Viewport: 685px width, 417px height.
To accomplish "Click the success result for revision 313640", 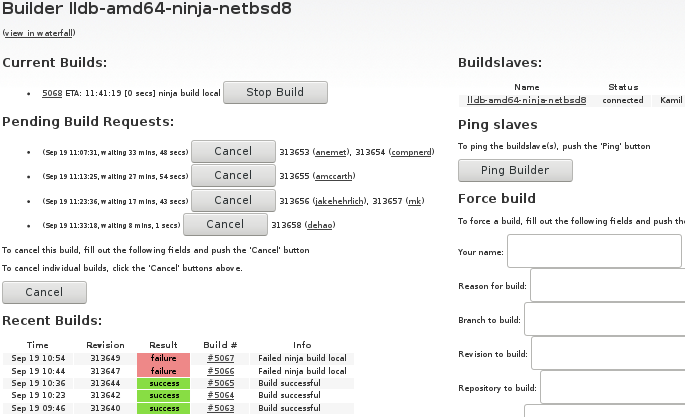I will [163, 408].
